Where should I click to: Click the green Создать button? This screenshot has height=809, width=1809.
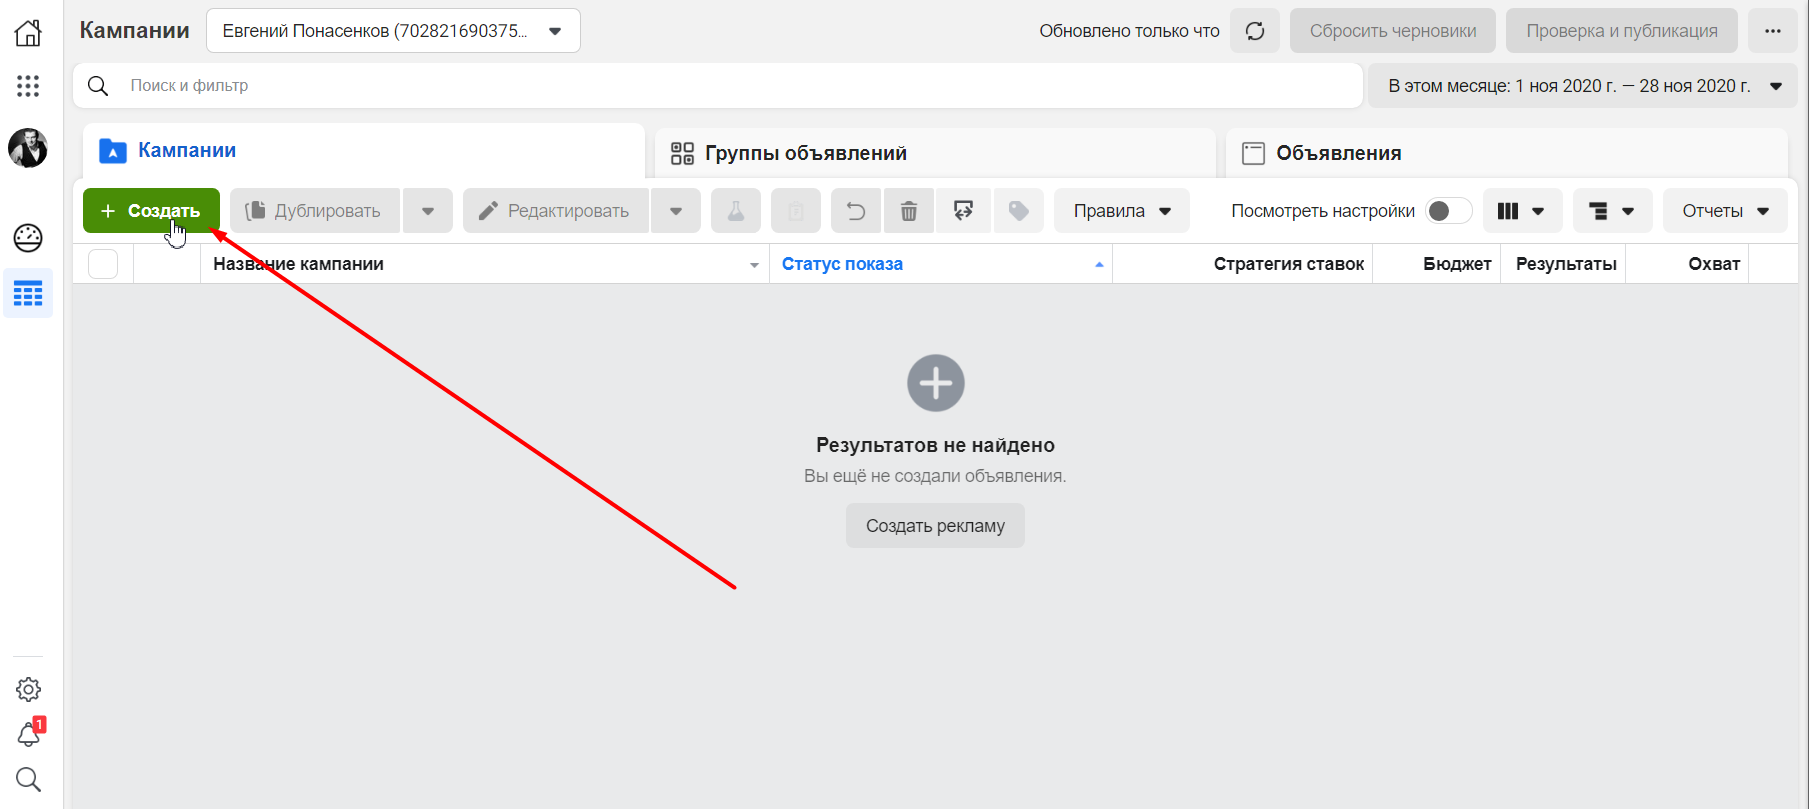click(x=151, y=211)
